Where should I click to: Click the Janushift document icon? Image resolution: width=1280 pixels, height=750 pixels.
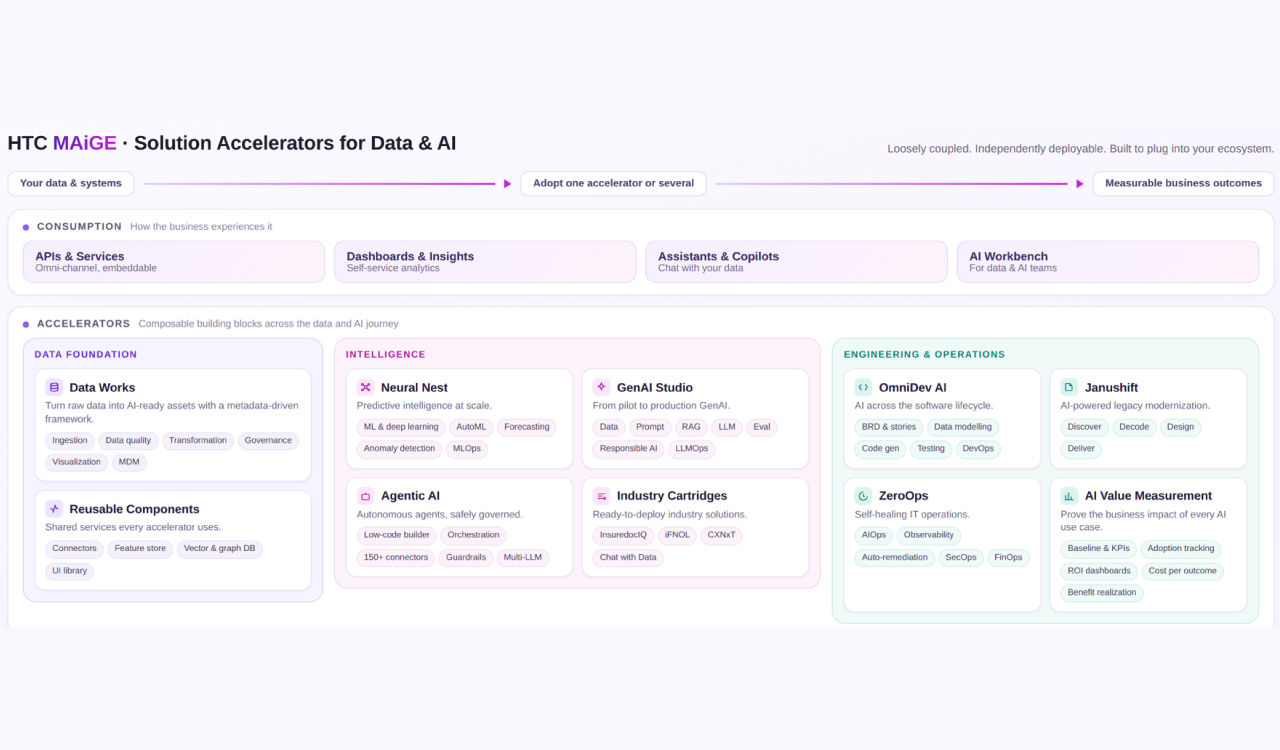[1069, 387]
